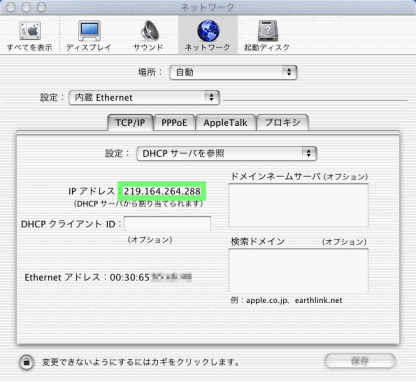Open the すべてを表示 (Show All) icon
Viewport: 416px width, 382px height.
click(30, 36)
